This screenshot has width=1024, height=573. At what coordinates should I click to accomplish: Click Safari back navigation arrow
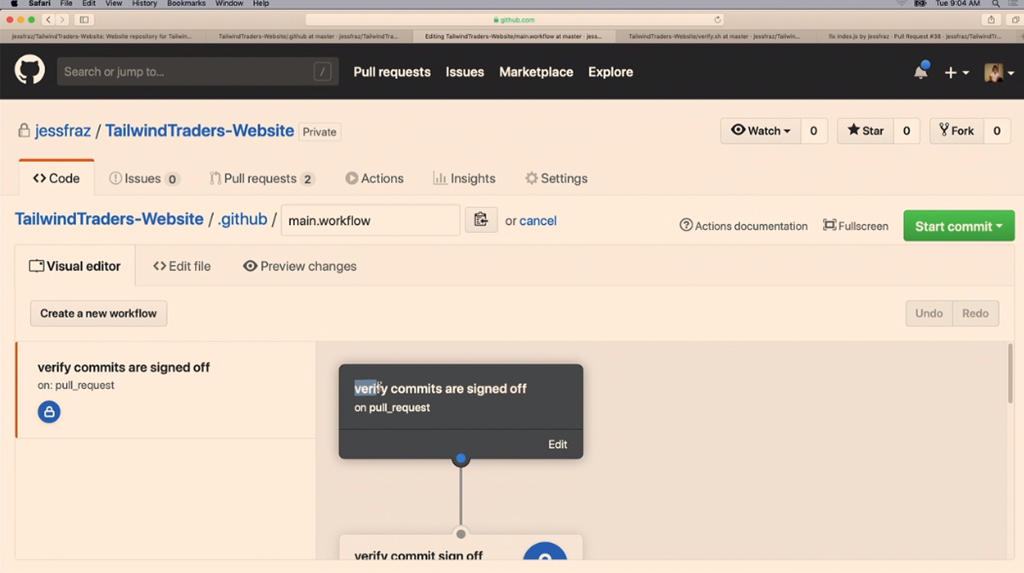[48, 20]
